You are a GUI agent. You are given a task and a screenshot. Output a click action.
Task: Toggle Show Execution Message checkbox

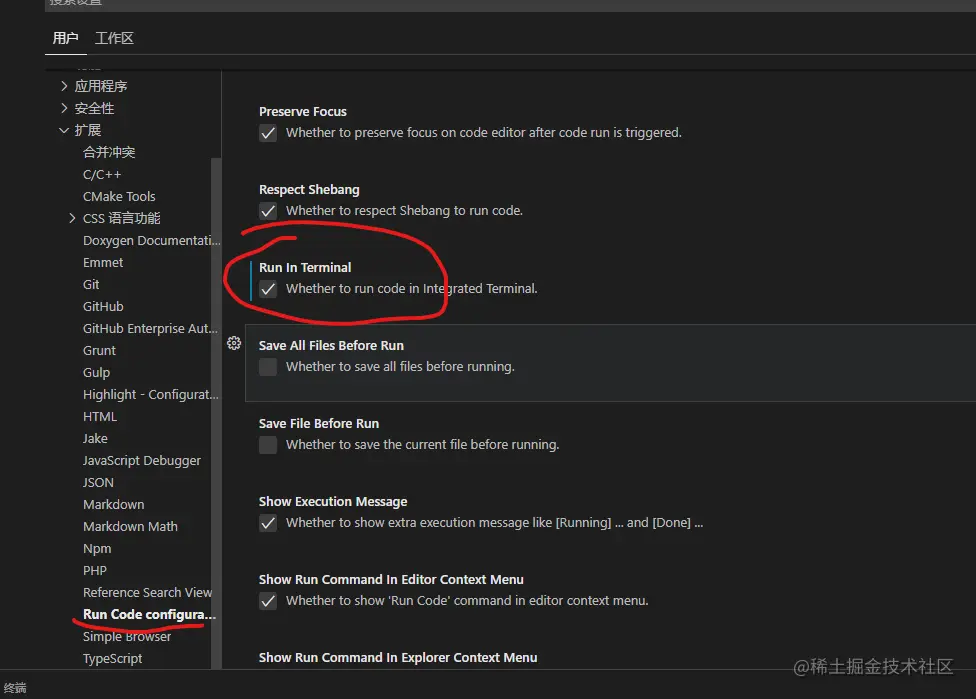(x=268, y=523)
